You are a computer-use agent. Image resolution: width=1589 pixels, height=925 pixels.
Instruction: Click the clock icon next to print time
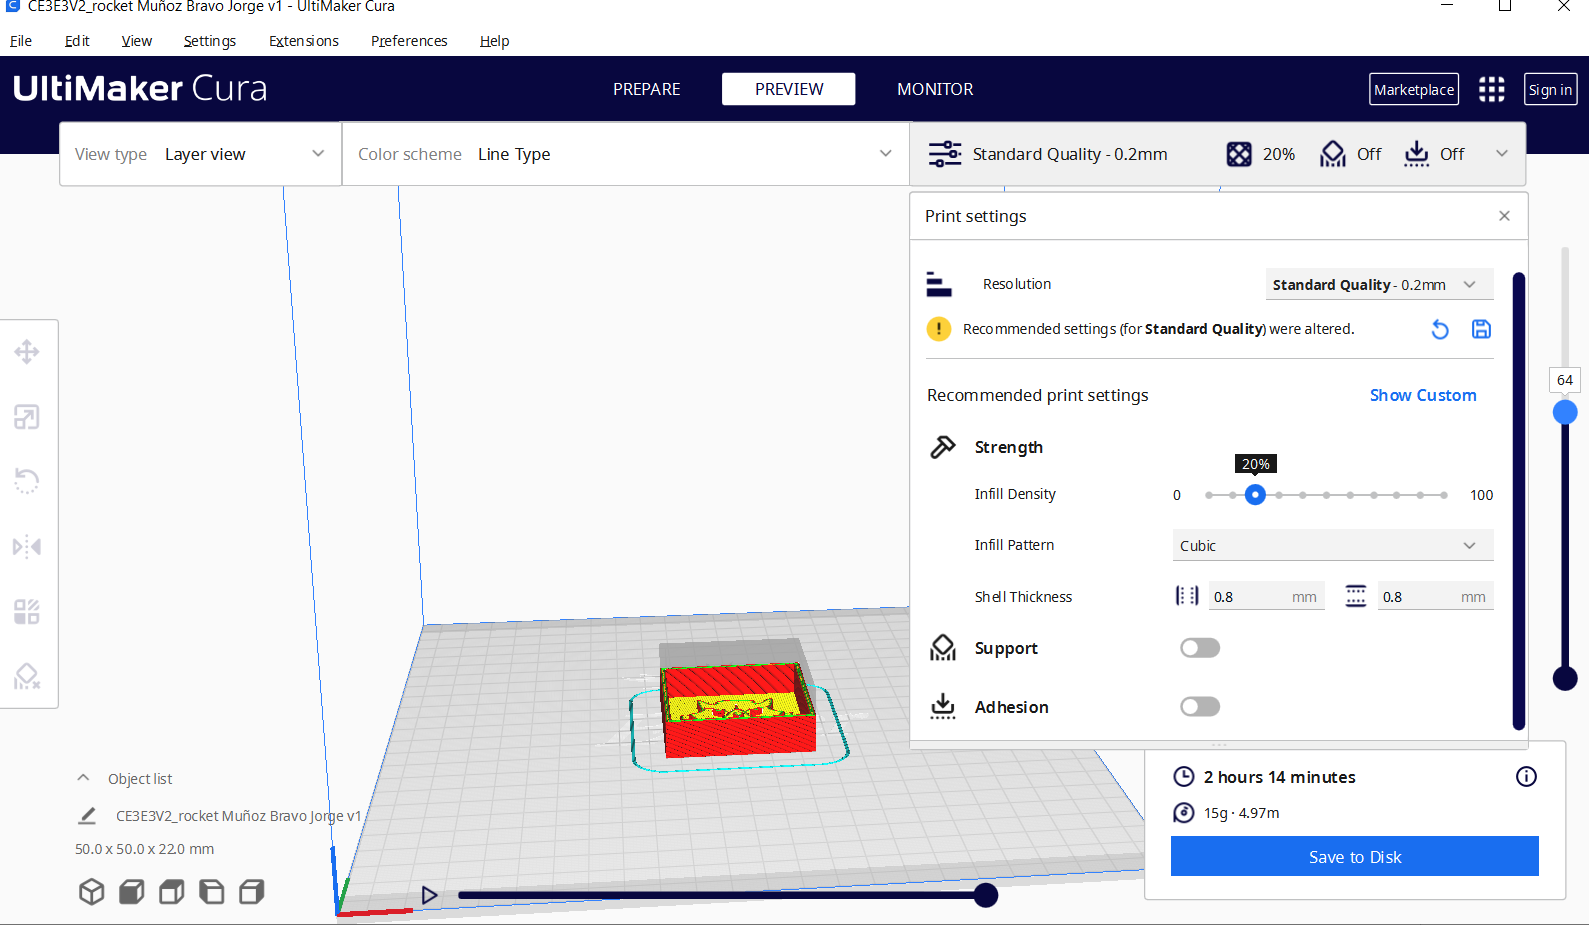pos(1184,777)
